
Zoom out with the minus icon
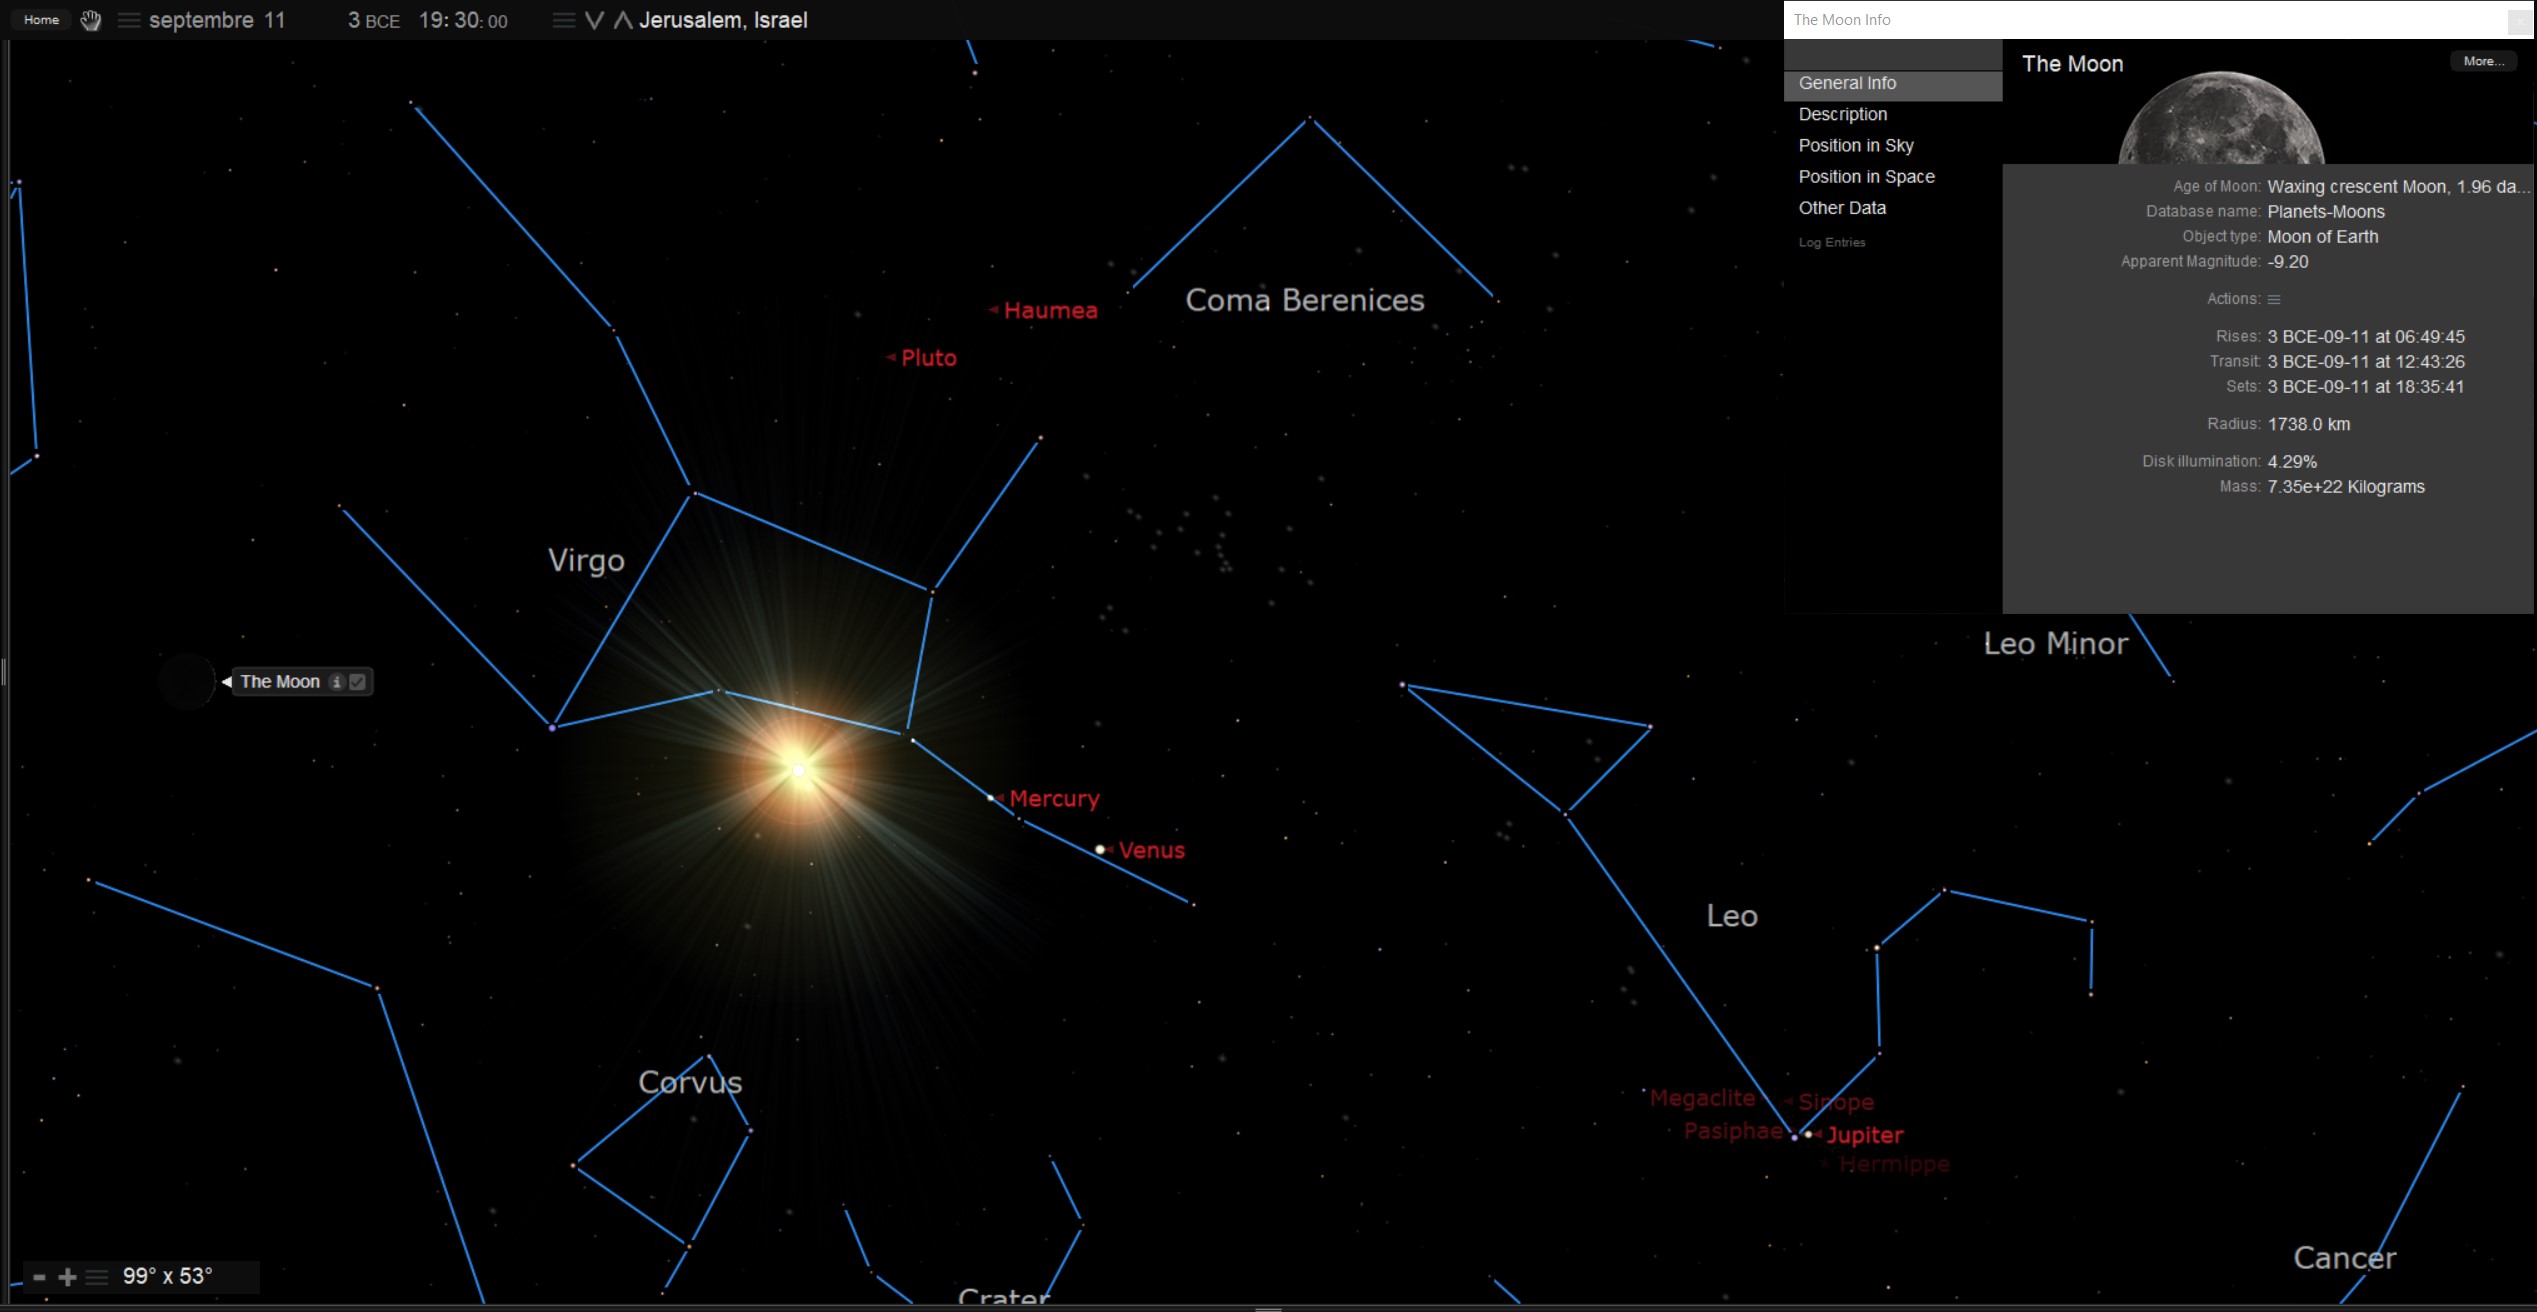(x=39, y=1277)
